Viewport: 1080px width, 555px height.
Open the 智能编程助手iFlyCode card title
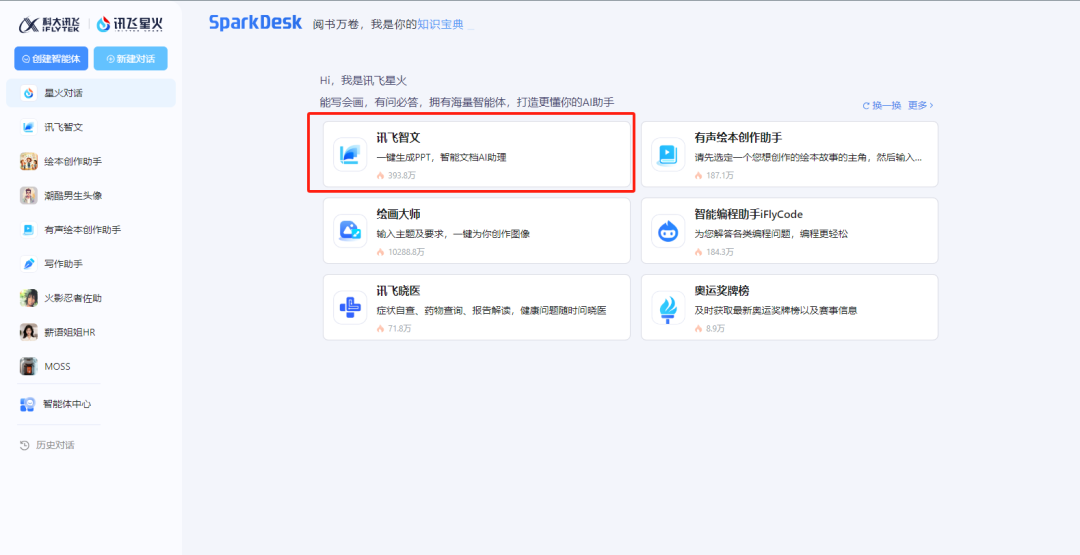pos(749,215)
